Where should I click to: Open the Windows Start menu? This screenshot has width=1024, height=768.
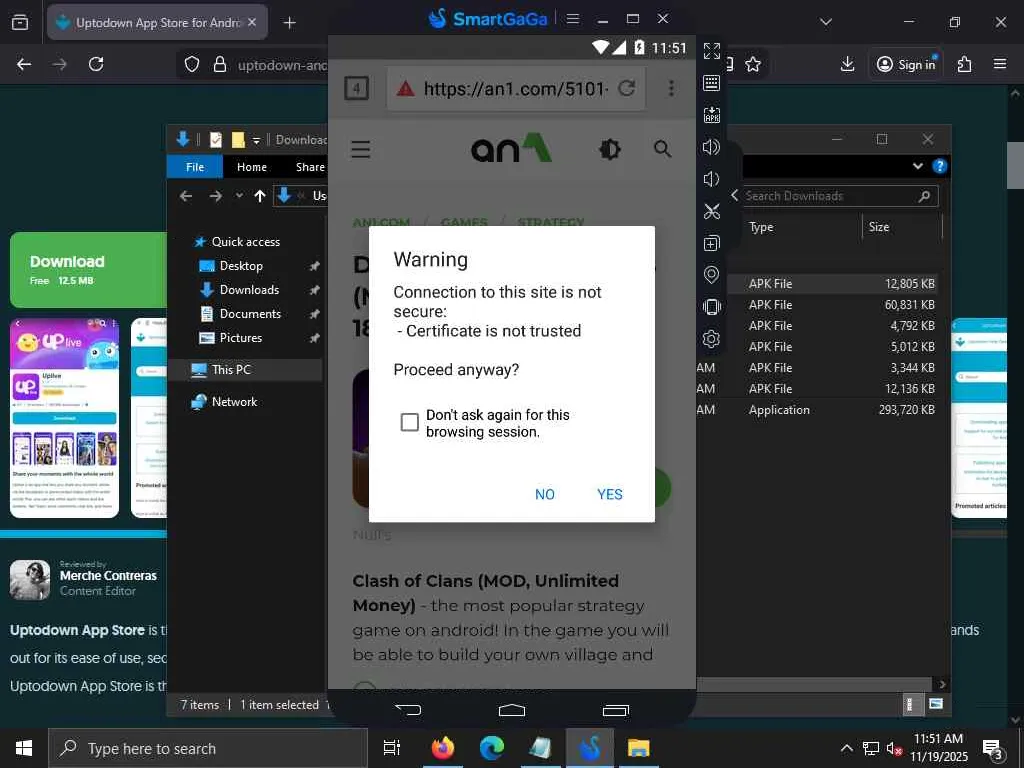pos(24,748)
